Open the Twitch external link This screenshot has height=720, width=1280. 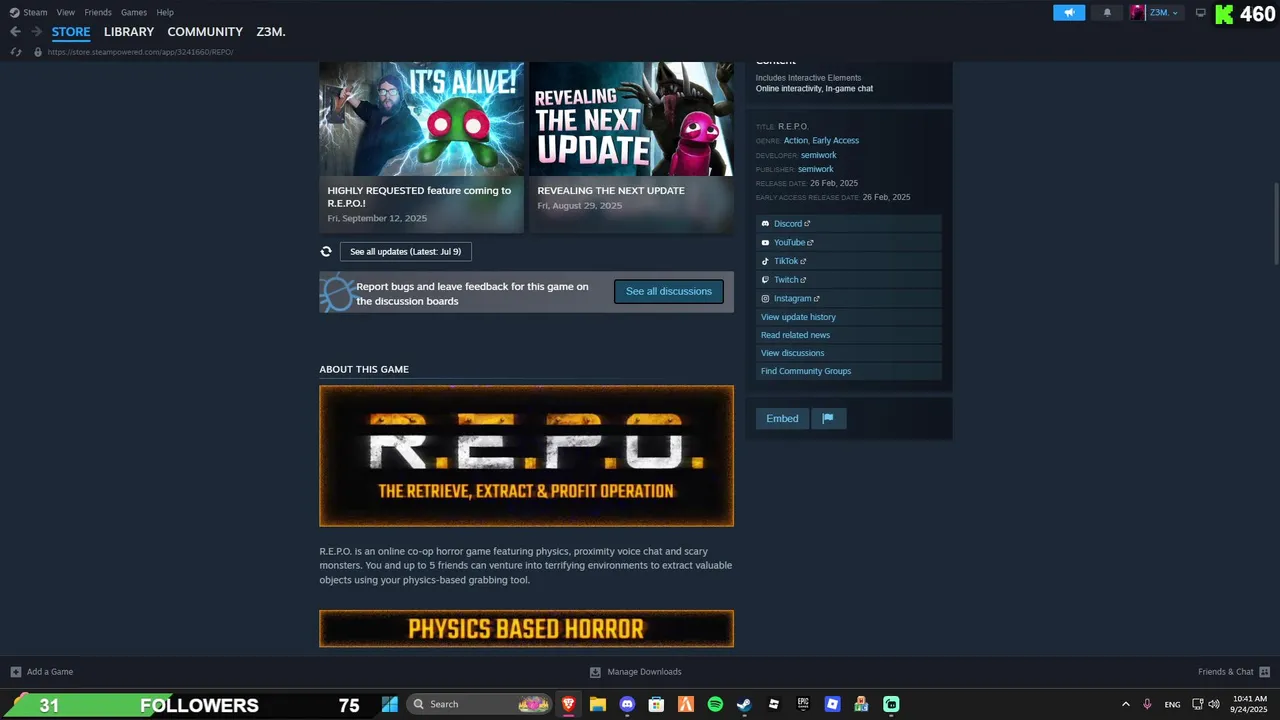(x=849, y=280)
